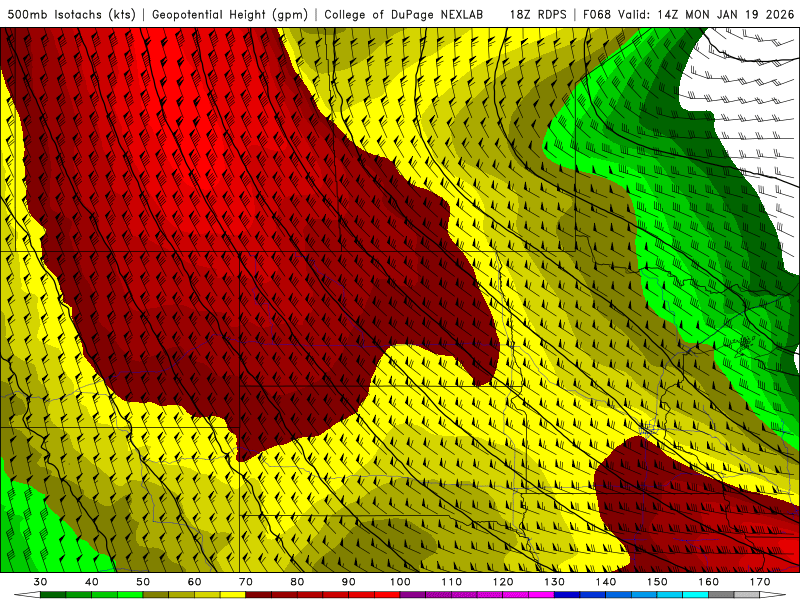Pick the dark purple swatch after 100
The height and width of the screenshot is (600, 800).
point(413,594)
